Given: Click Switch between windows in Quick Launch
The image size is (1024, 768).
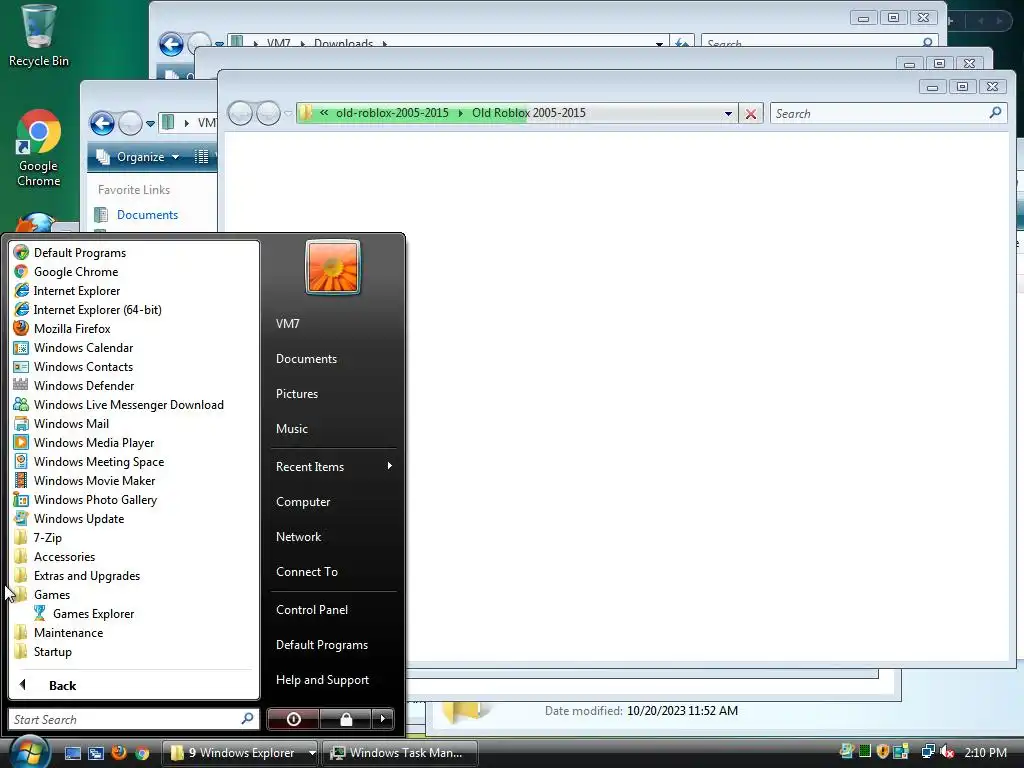Looking at the screenshot, I should pyautogui.click(x=96, y=753).
